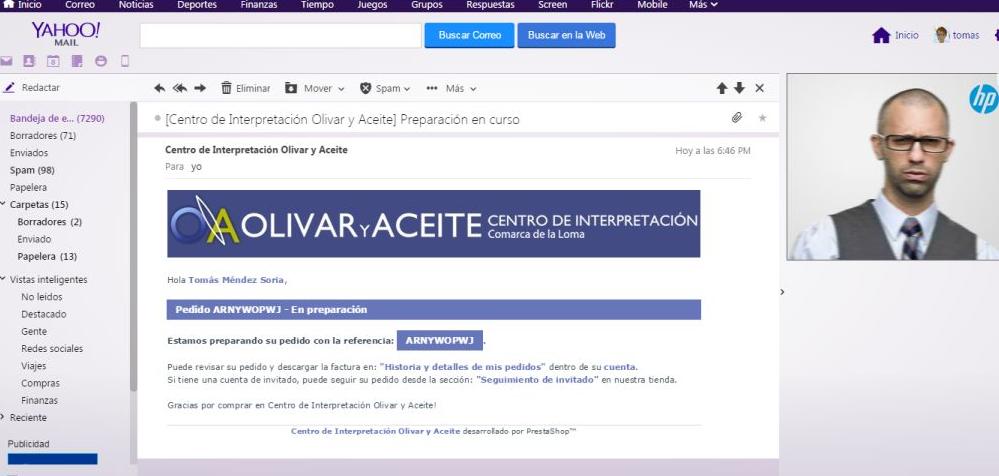Select the Compras smart view
Screen dimensions: 999x476
41,383
